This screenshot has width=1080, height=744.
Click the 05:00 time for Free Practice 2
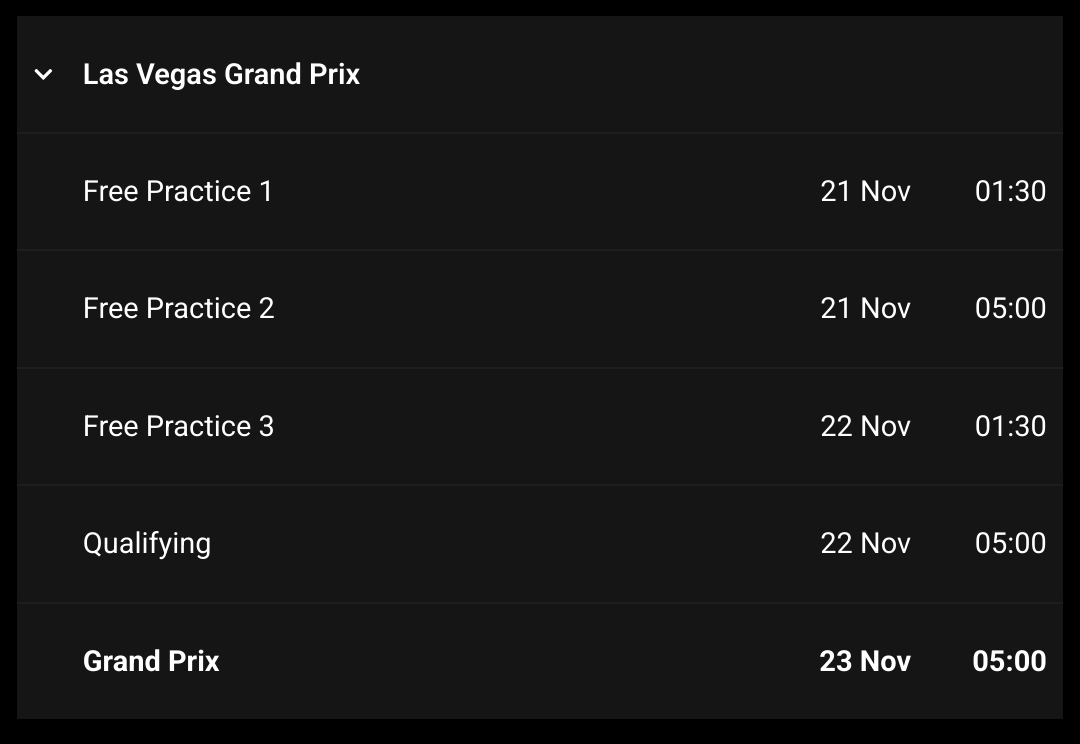pos(1010,308)
